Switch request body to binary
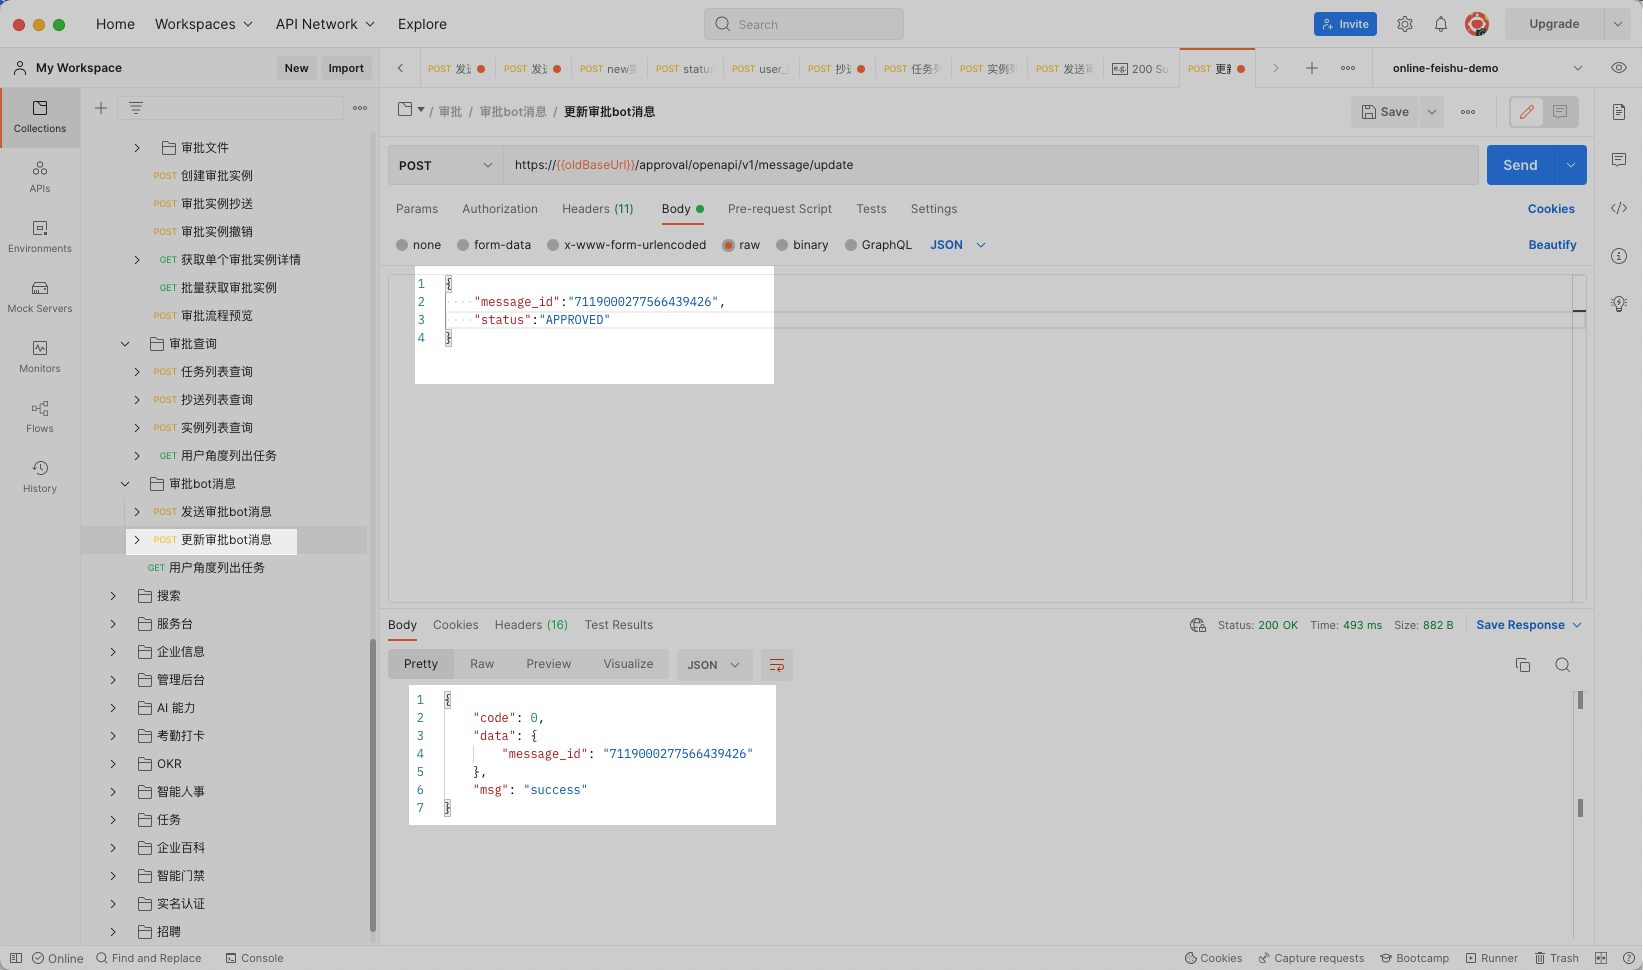1643x970 pixels. (x=802, y=244)
